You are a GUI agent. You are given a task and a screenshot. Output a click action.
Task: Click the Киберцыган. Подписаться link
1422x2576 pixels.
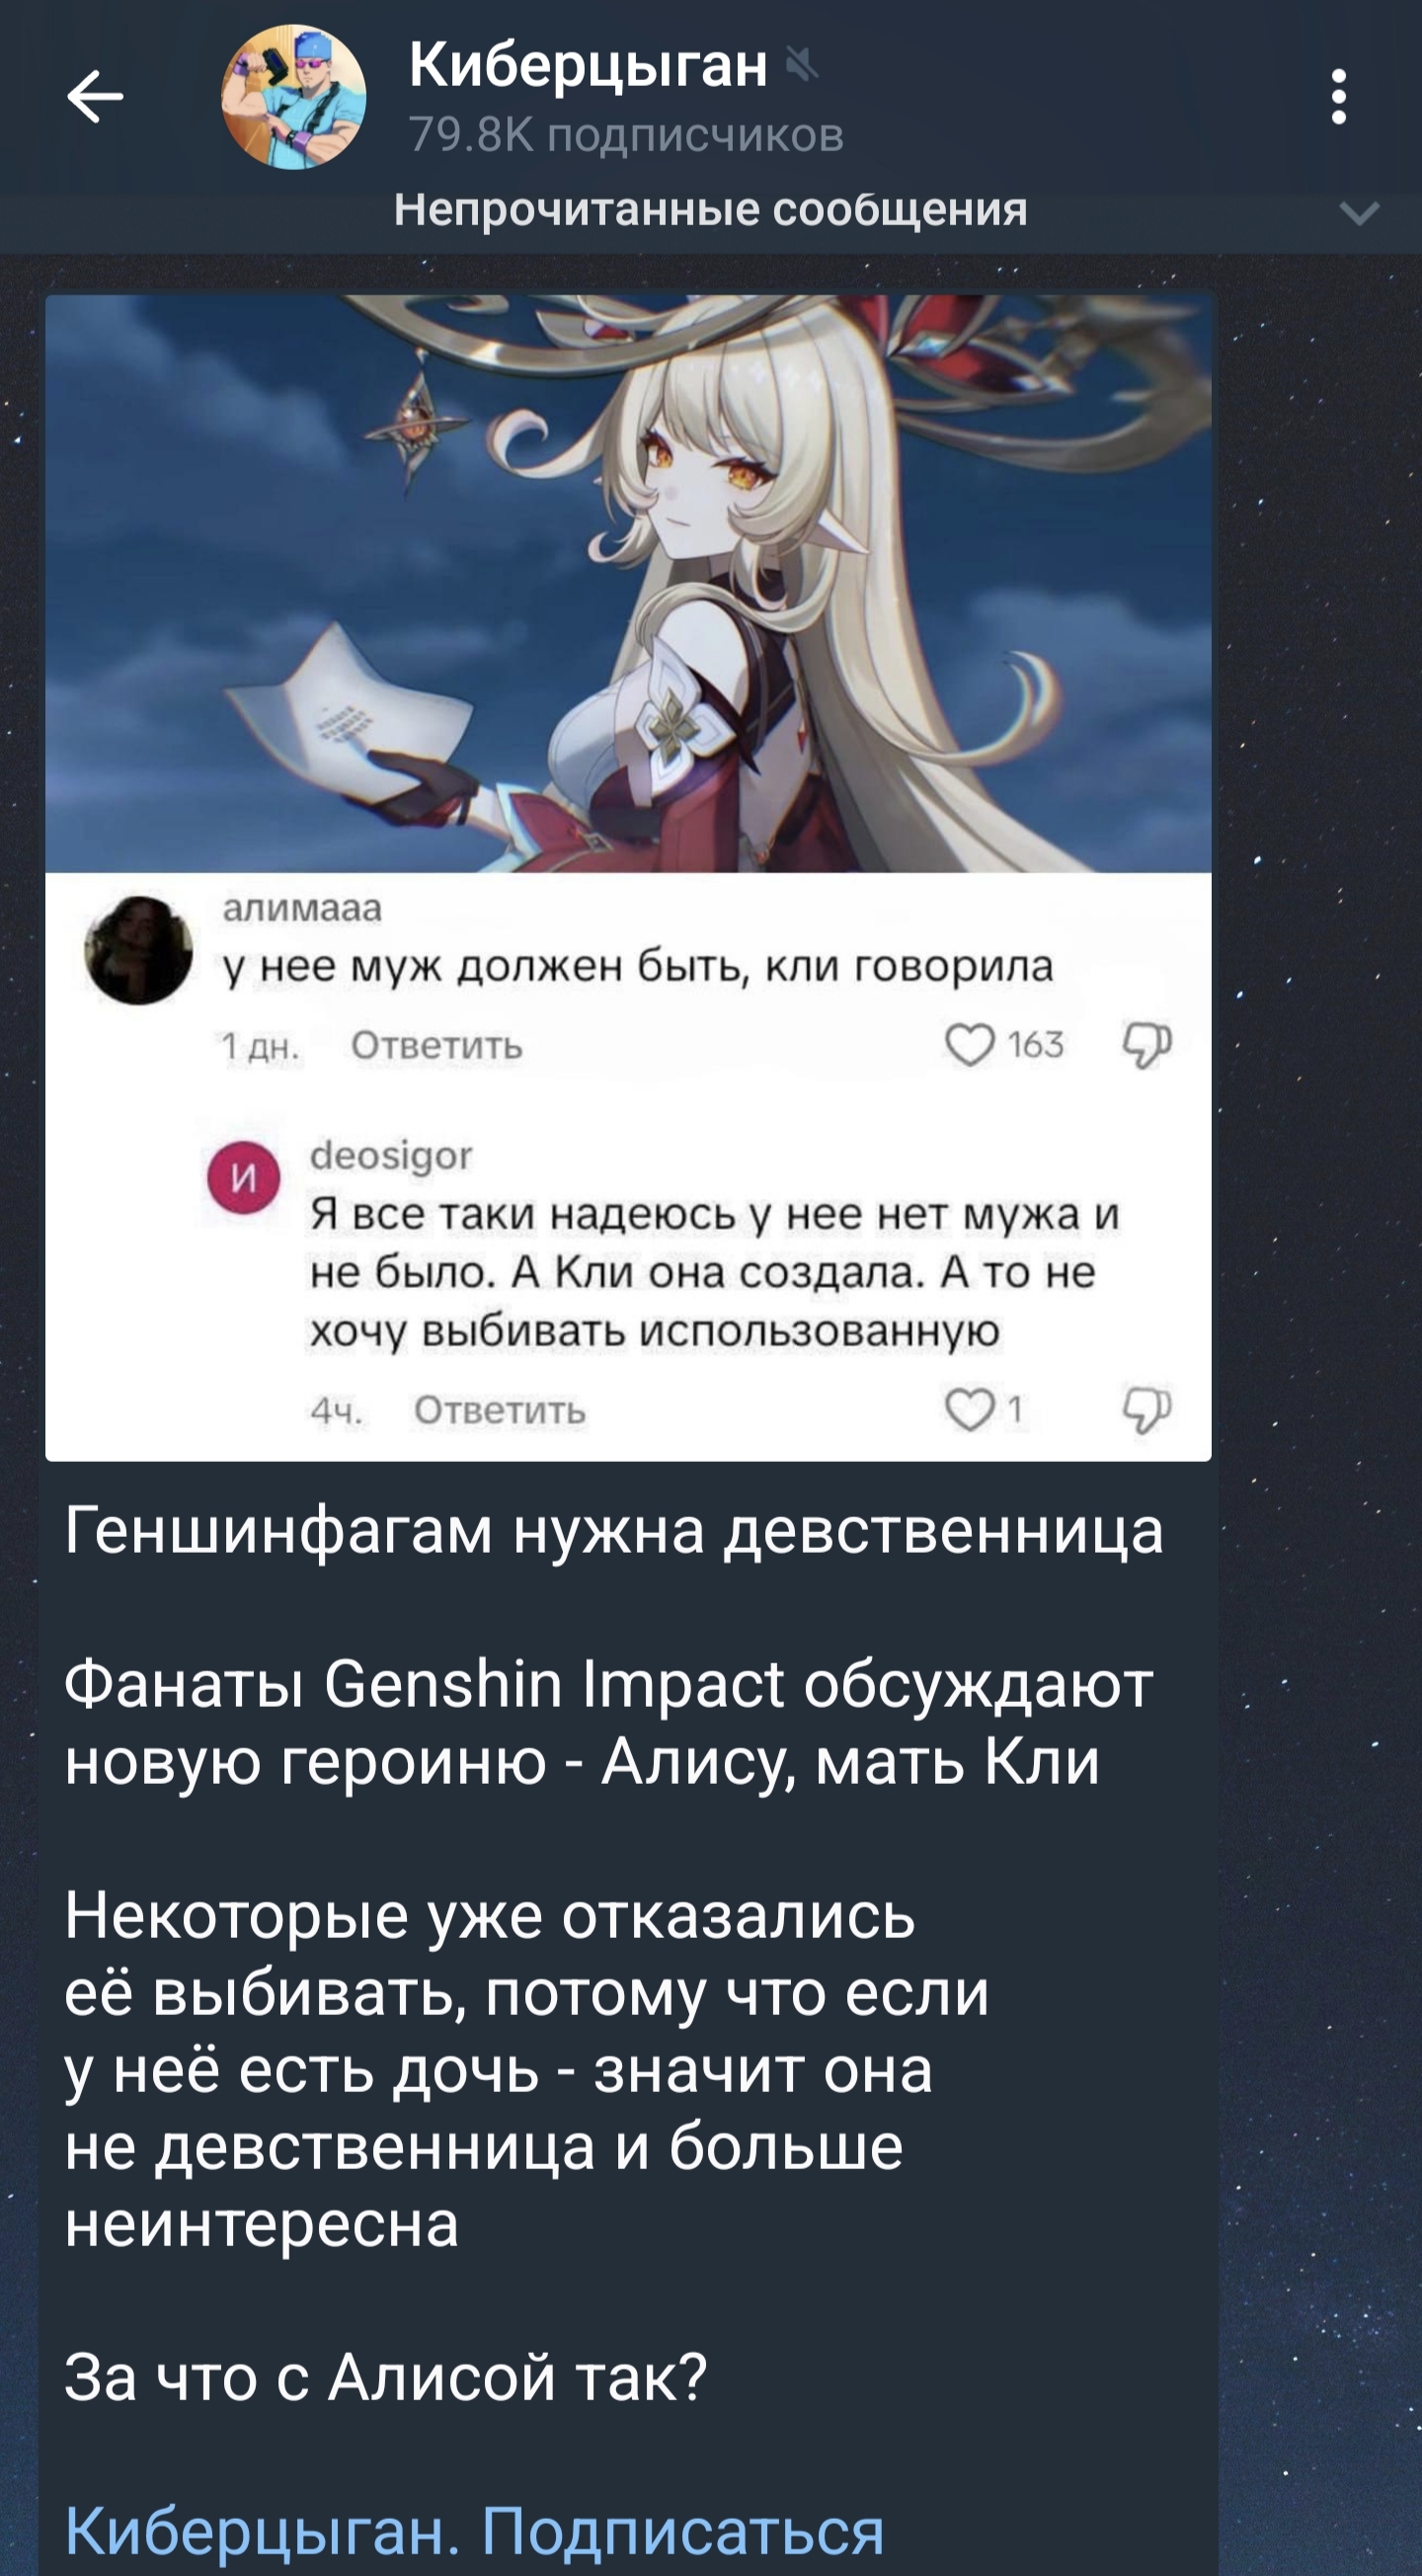pos(475,2530)
